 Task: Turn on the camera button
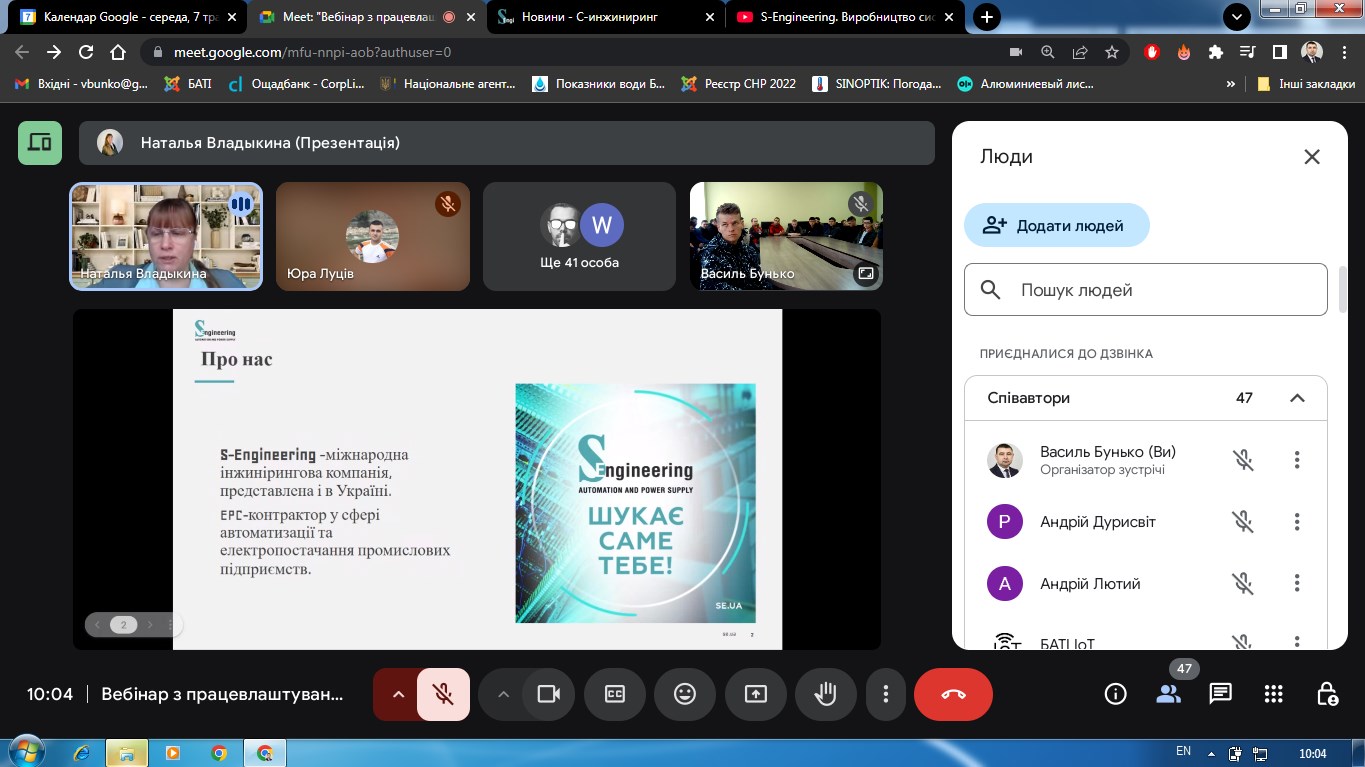point(548,694)
